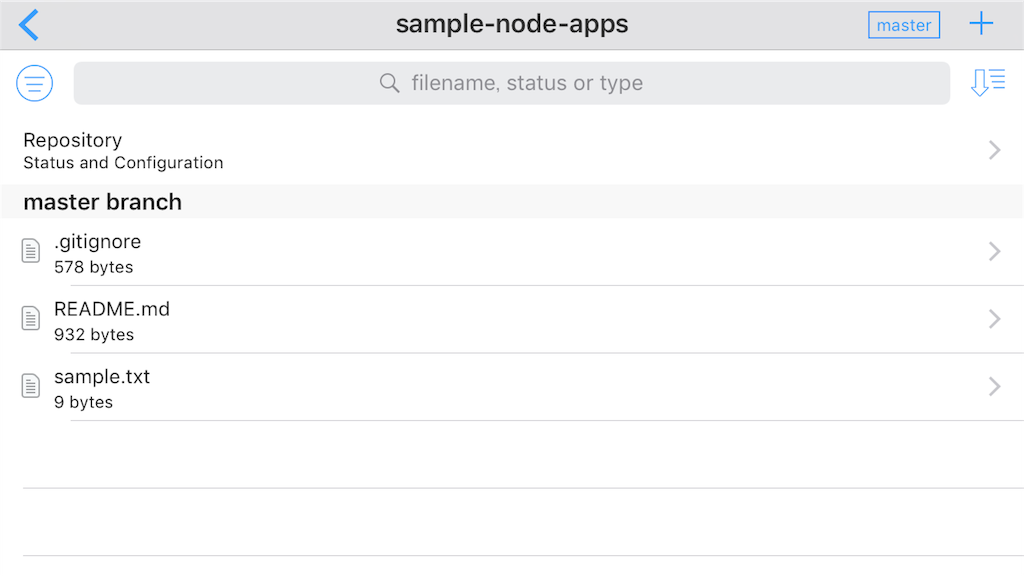Click the blue plus add icon
This screenshot has height=576, width=1024.
click(981, 25)
